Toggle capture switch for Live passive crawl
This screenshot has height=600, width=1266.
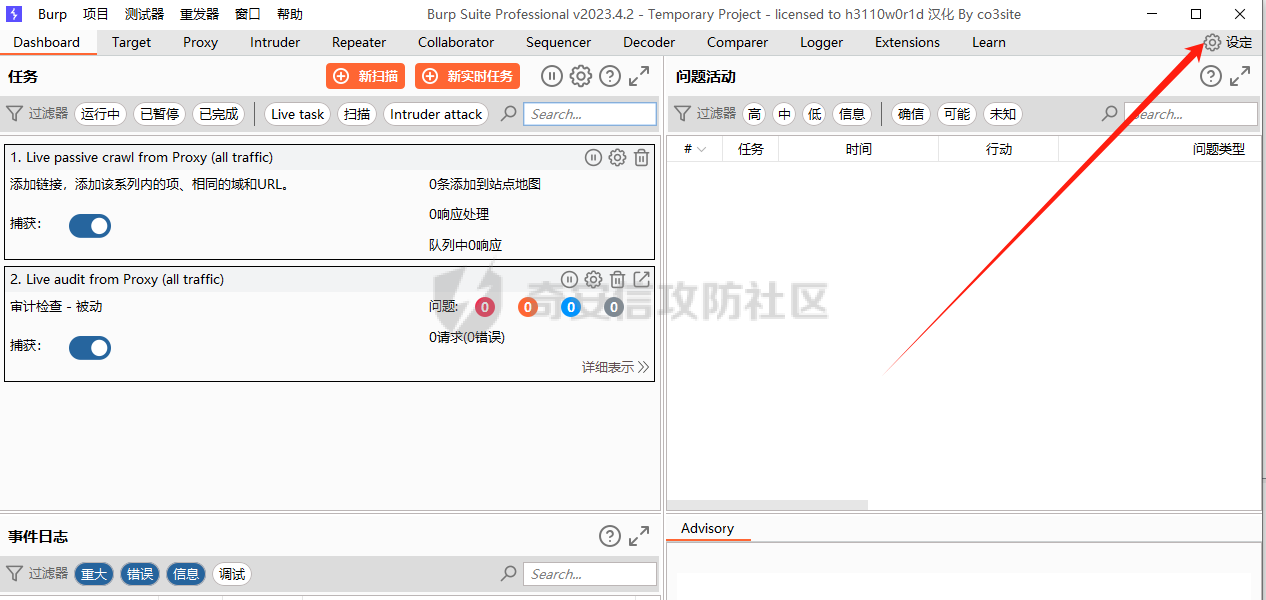[x=90, y=226]
